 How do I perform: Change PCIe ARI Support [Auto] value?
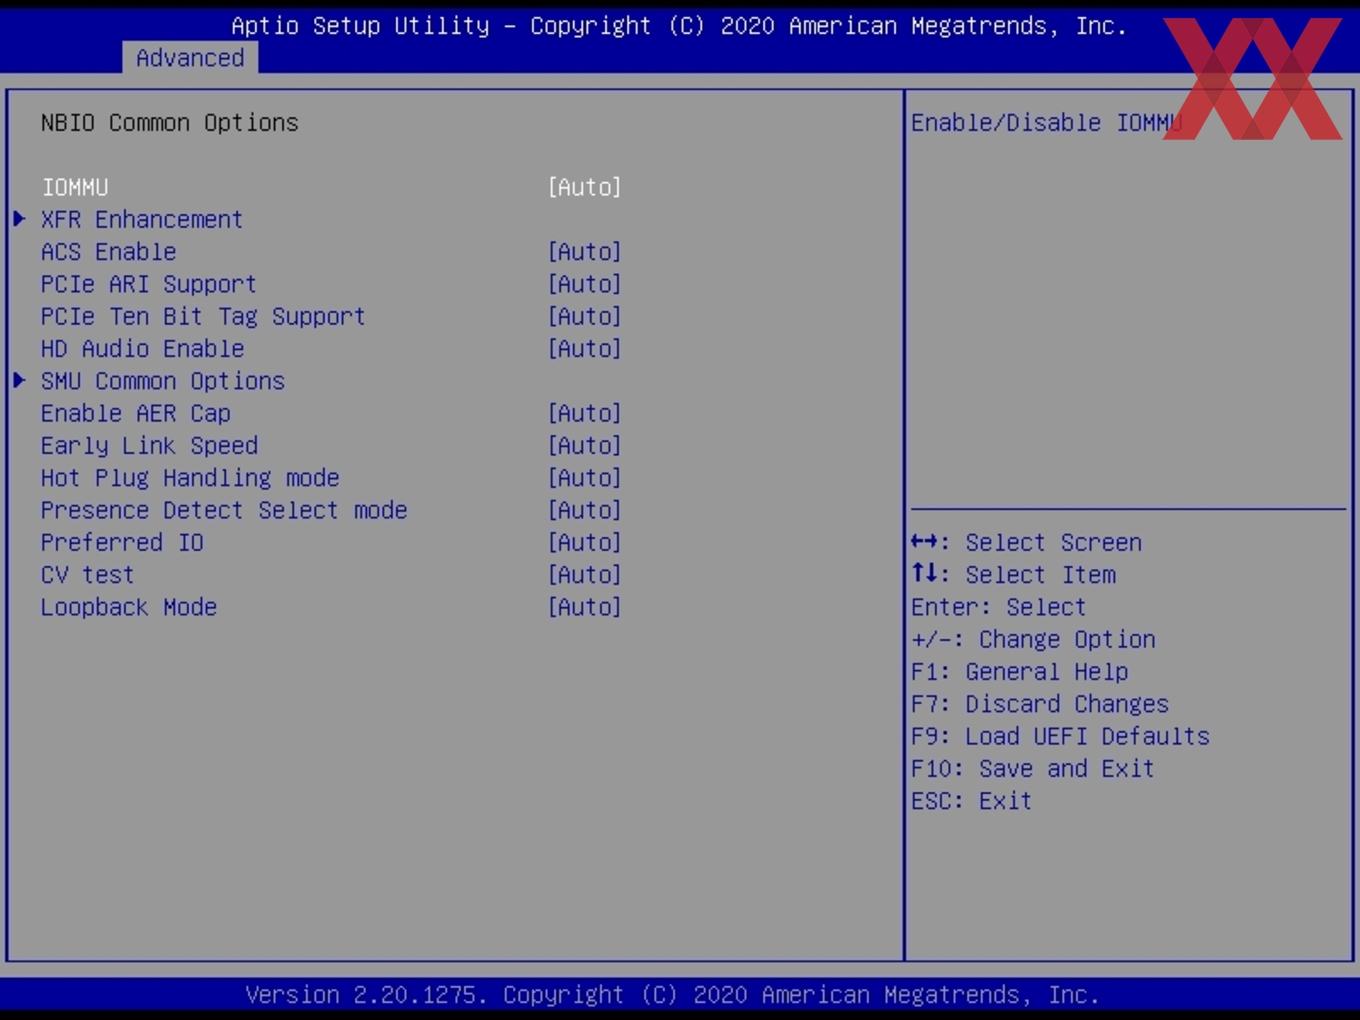[585, 284]
